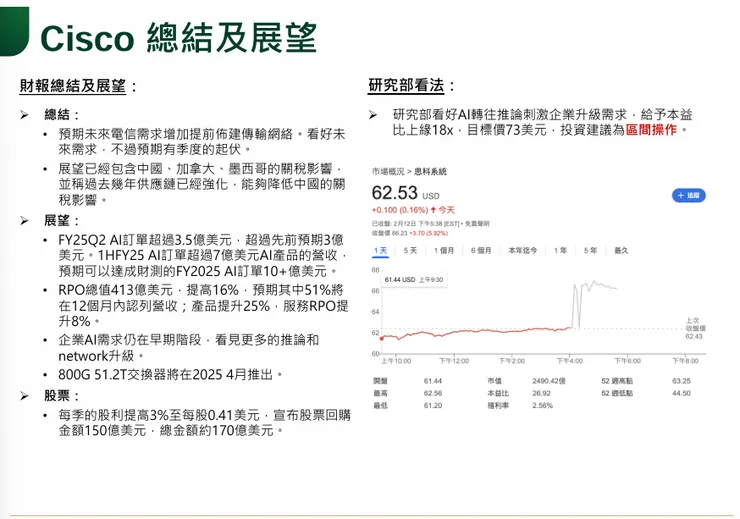Click the 下午4:00 axis label
This screenshot has width=740, height=519.
[570, 361]
